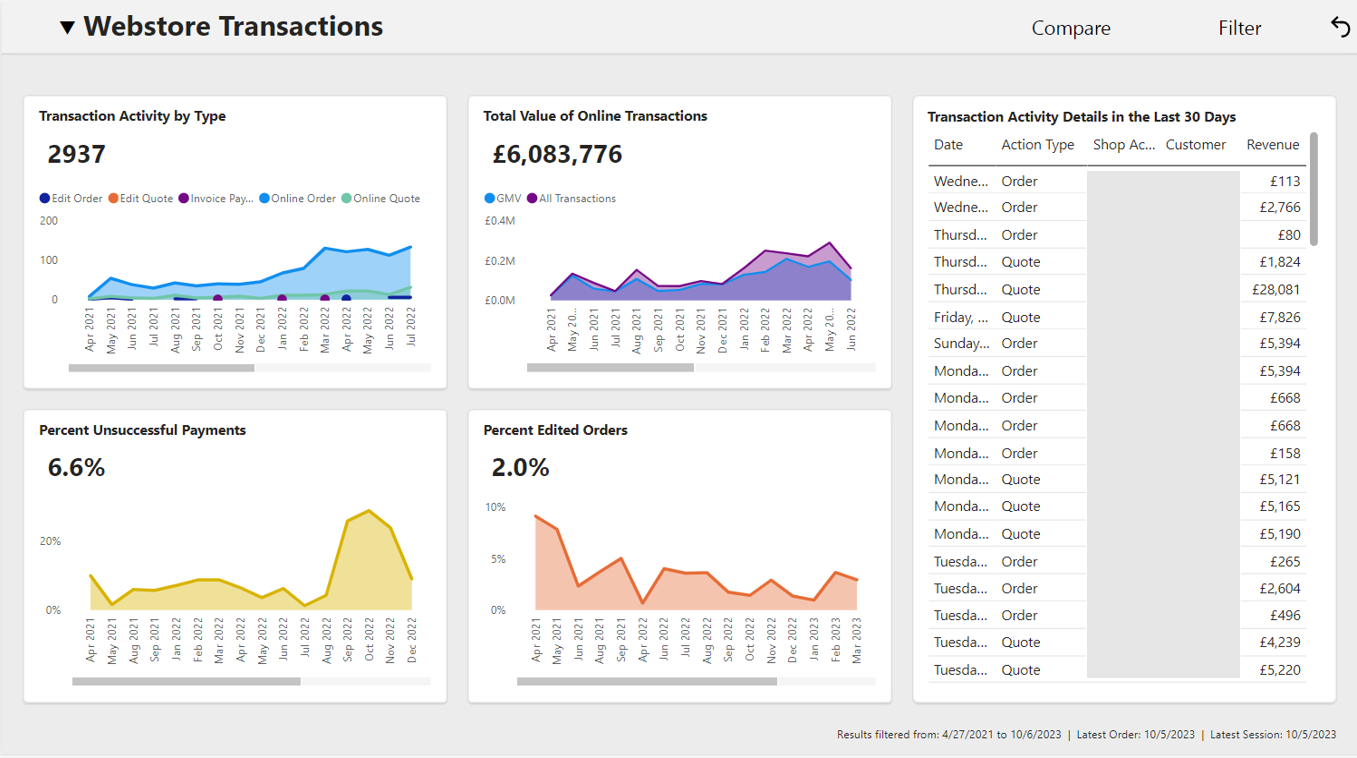
Task: Select the £28,081 quote row
Action: (1117, 289)
